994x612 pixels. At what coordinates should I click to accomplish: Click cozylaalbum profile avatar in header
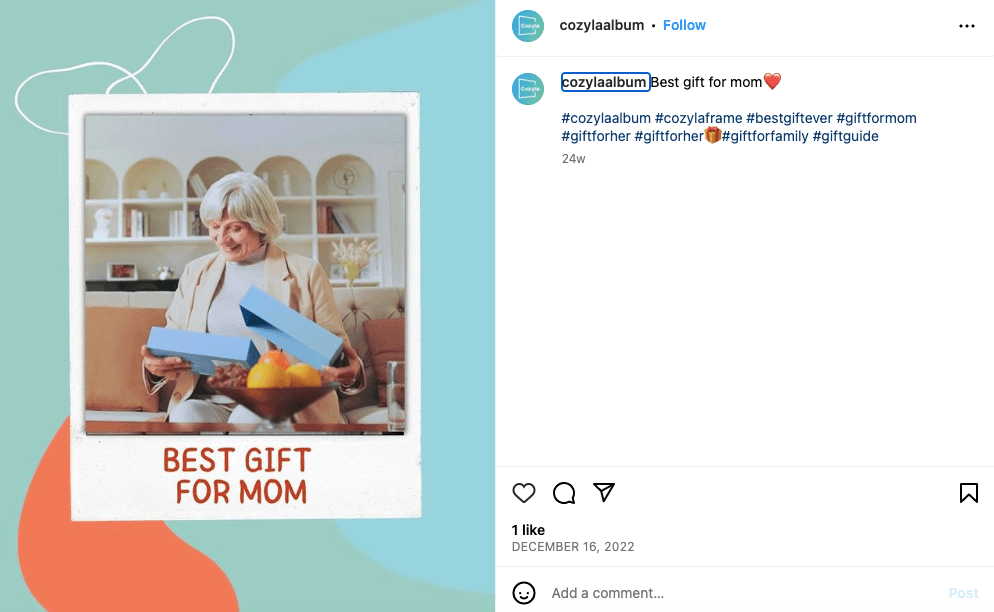click(528, 26)
